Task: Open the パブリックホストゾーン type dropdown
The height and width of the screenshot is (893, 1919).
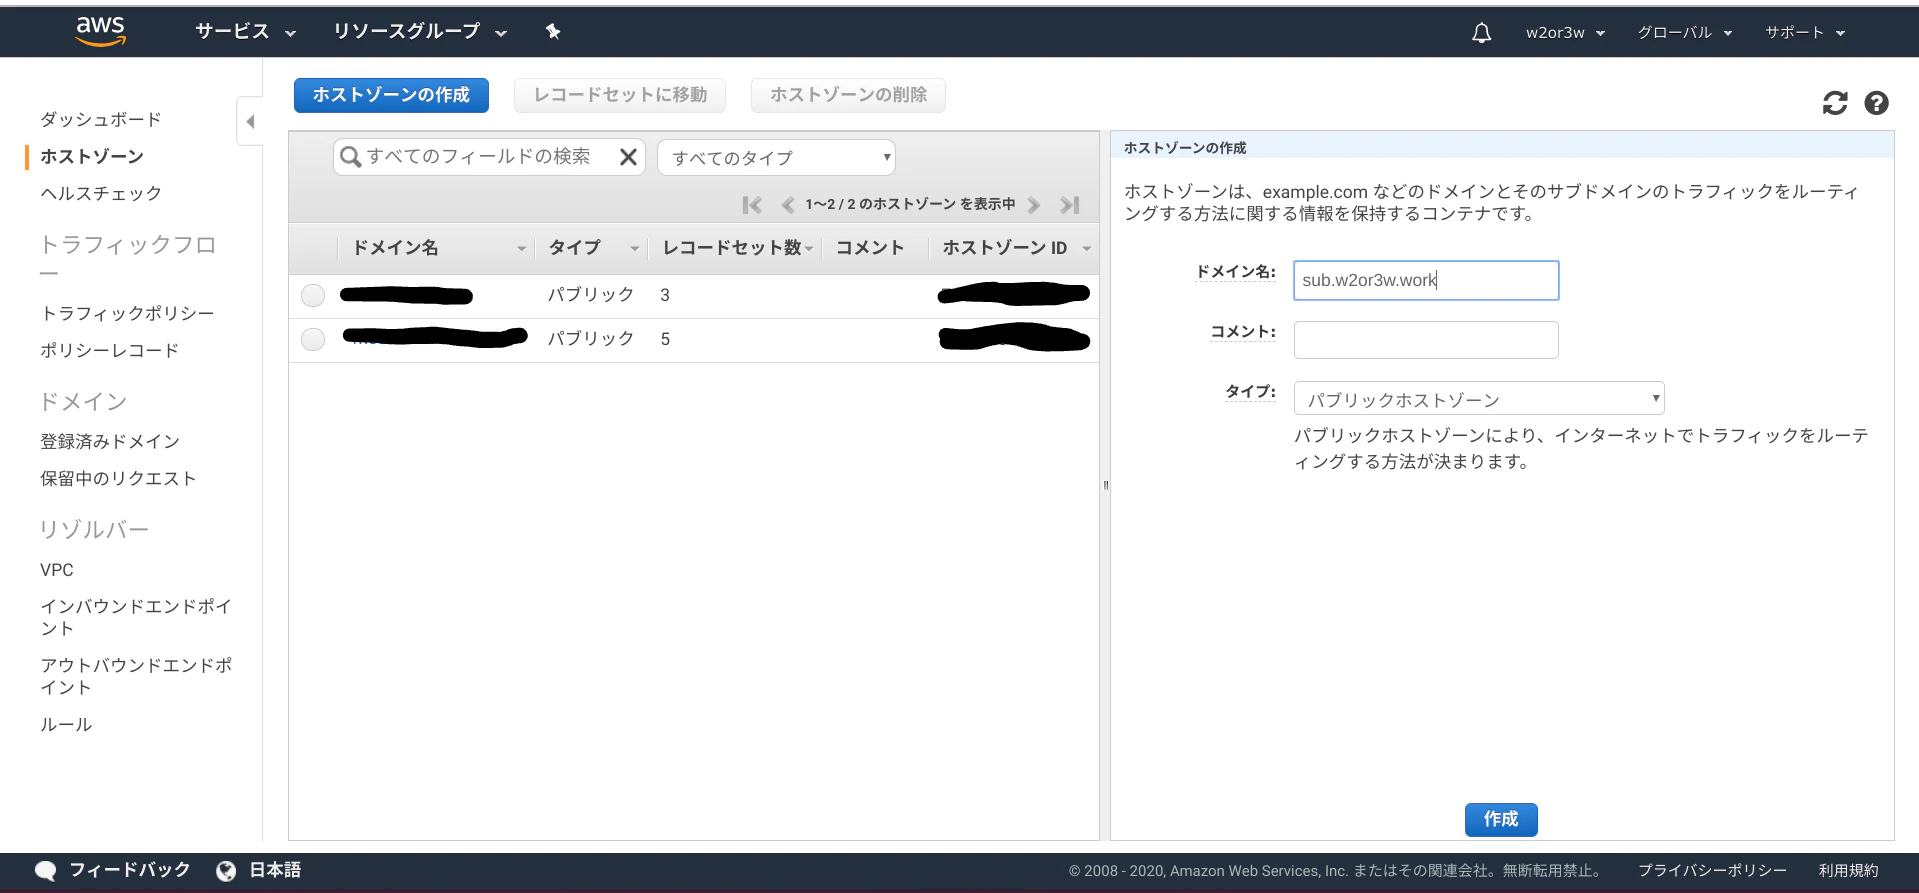Action: (1479, 398)
